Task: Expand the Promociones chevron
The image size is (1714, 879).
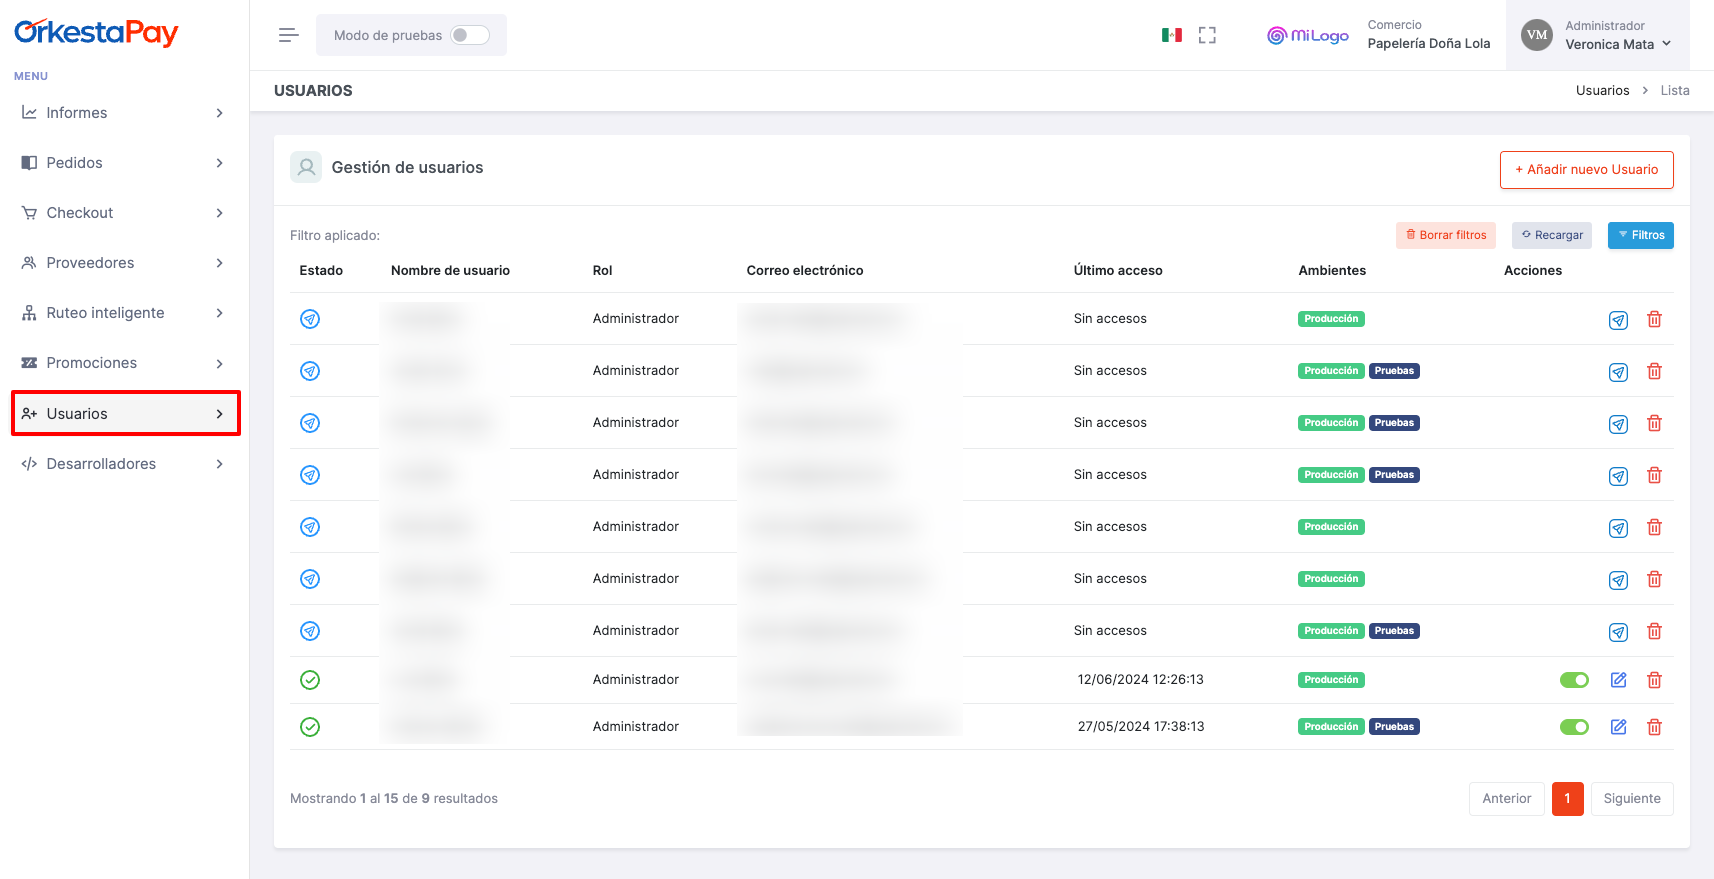Action: 219,363
